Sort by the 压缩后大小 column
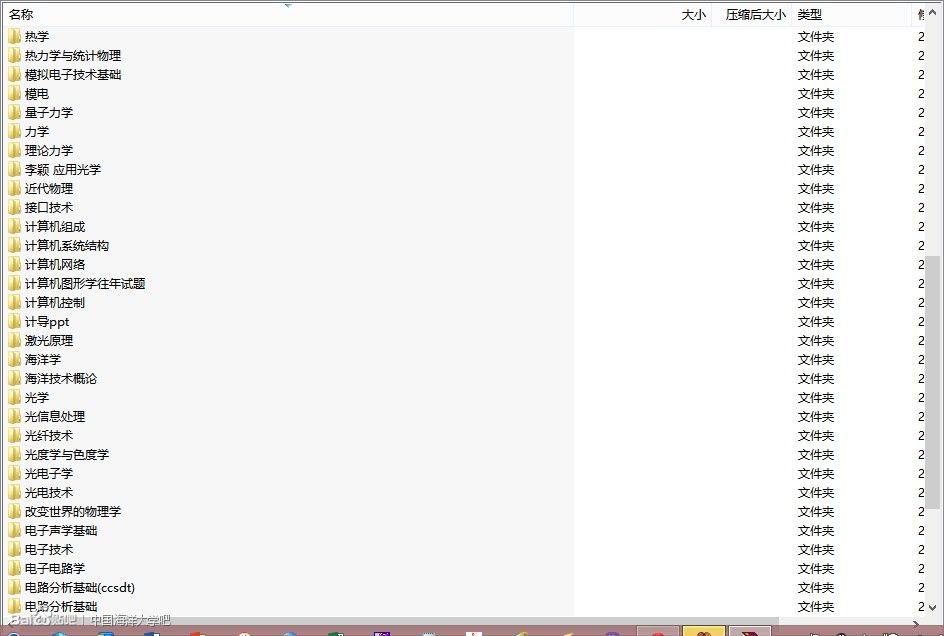This screenshot has width=944, height=636. [x=755, y=14]
